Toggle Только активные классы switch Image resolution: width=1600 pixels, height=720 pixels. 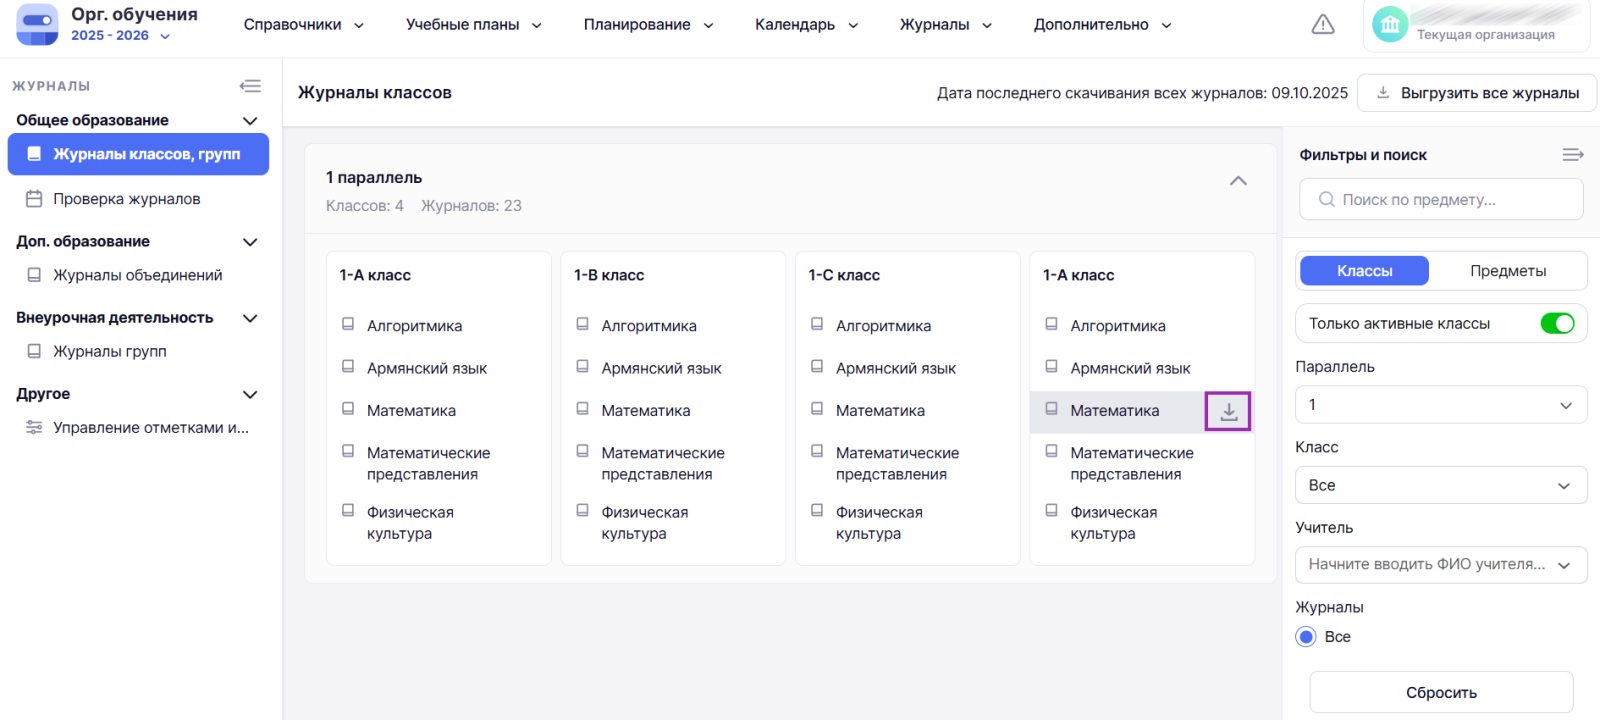pyautogui.click(x=1556, y=323)
